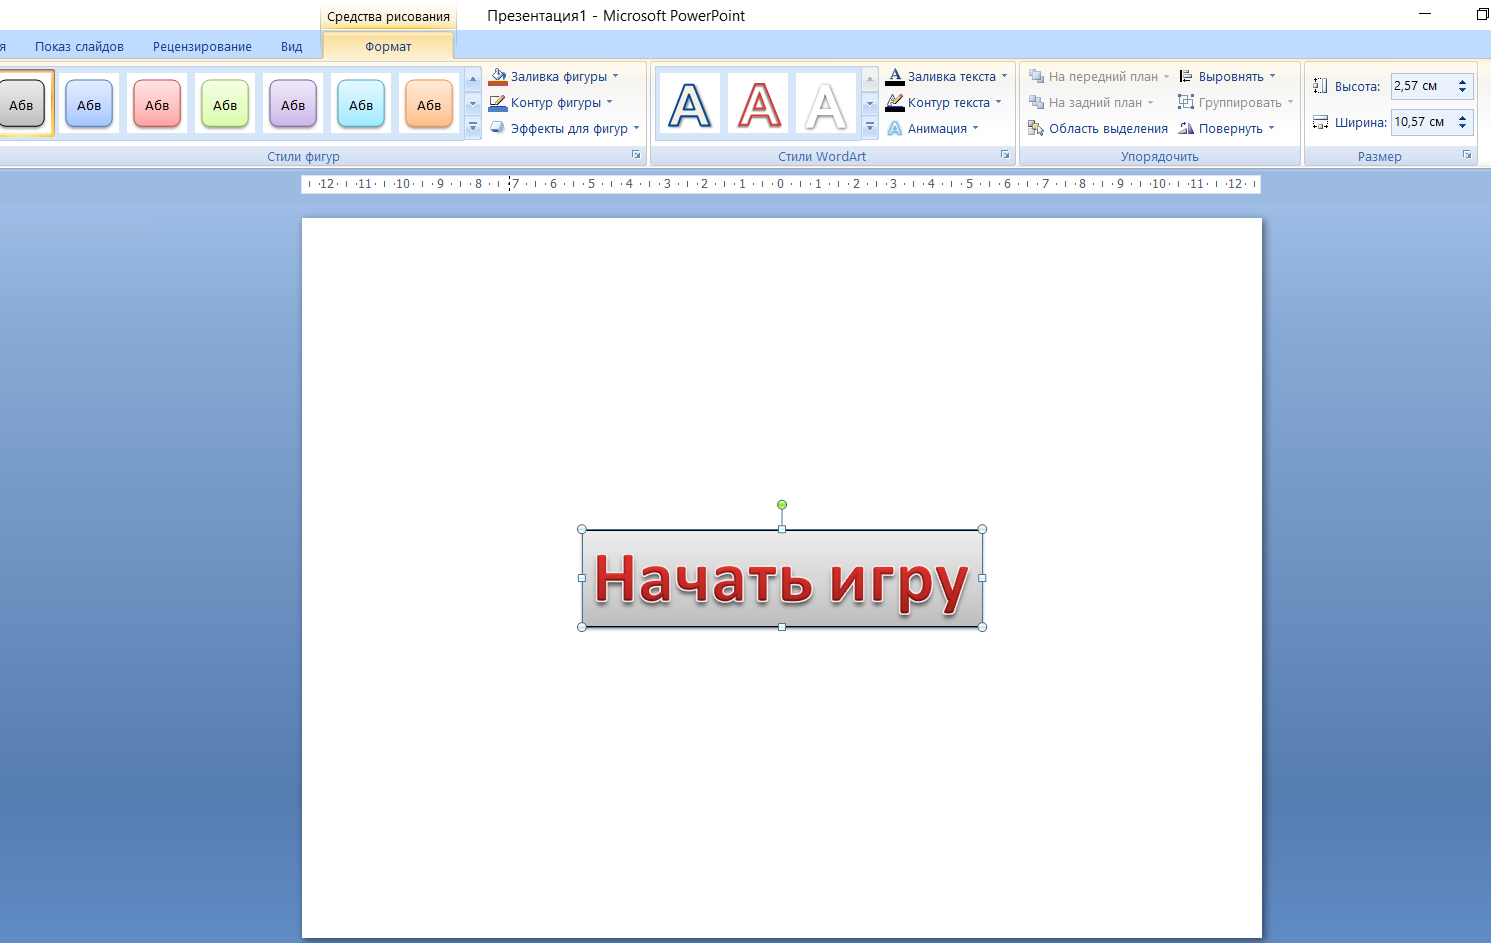1491x943 pixels.
Task: Click the Анимация icon
Action: point(895,128)
